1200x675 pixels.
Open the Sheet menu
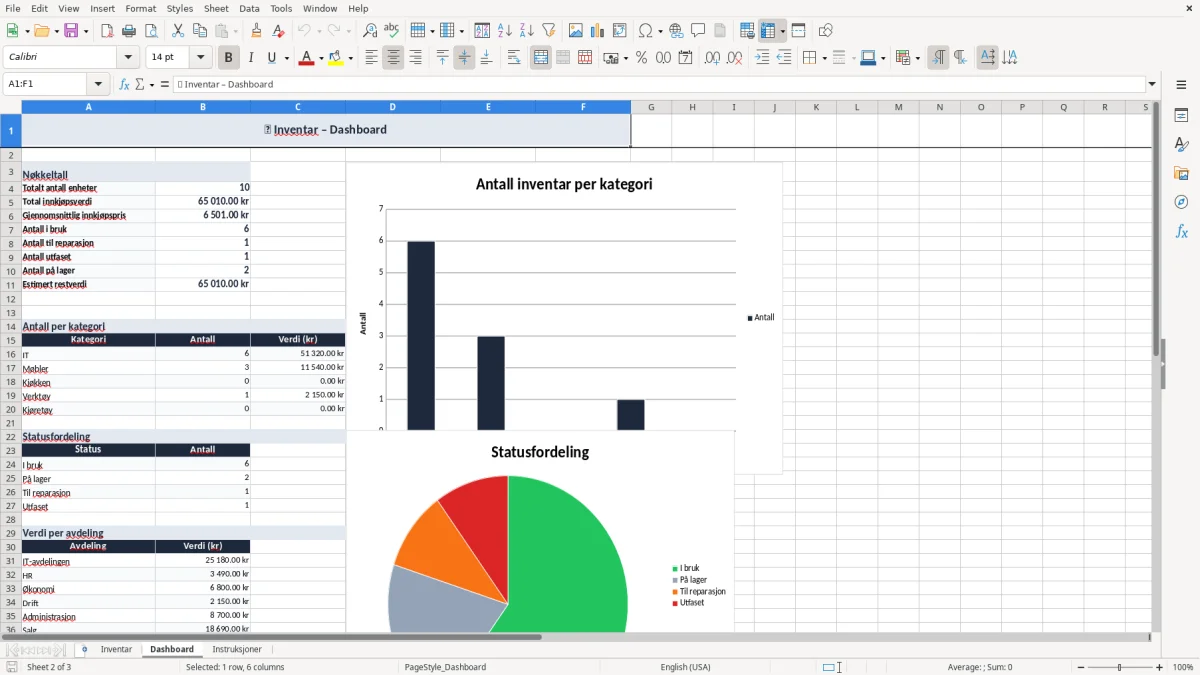pos(216,8)
